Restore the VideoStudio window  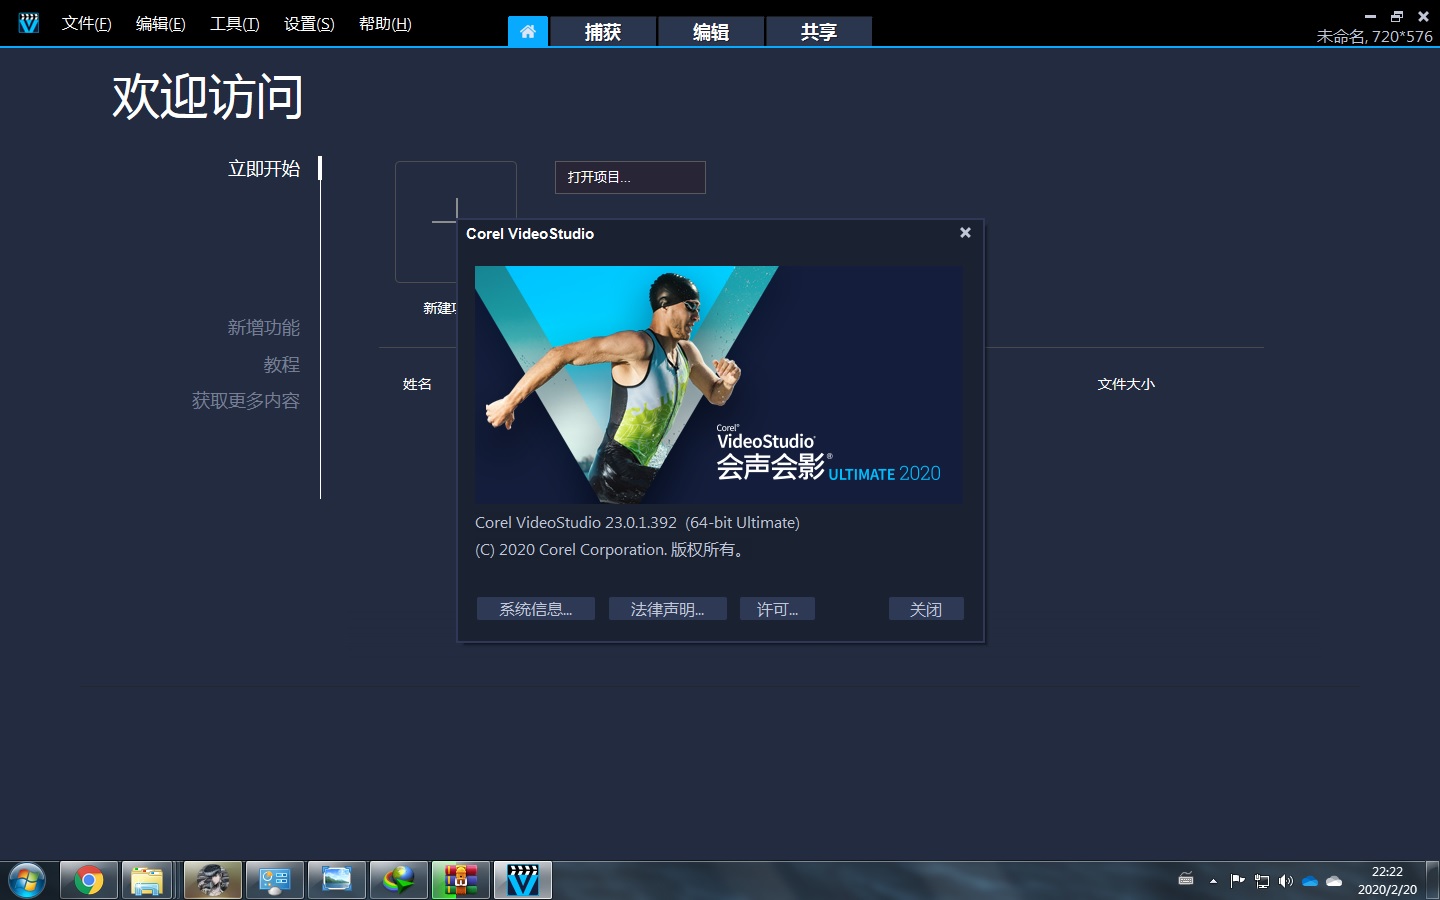pos(1397,16)
